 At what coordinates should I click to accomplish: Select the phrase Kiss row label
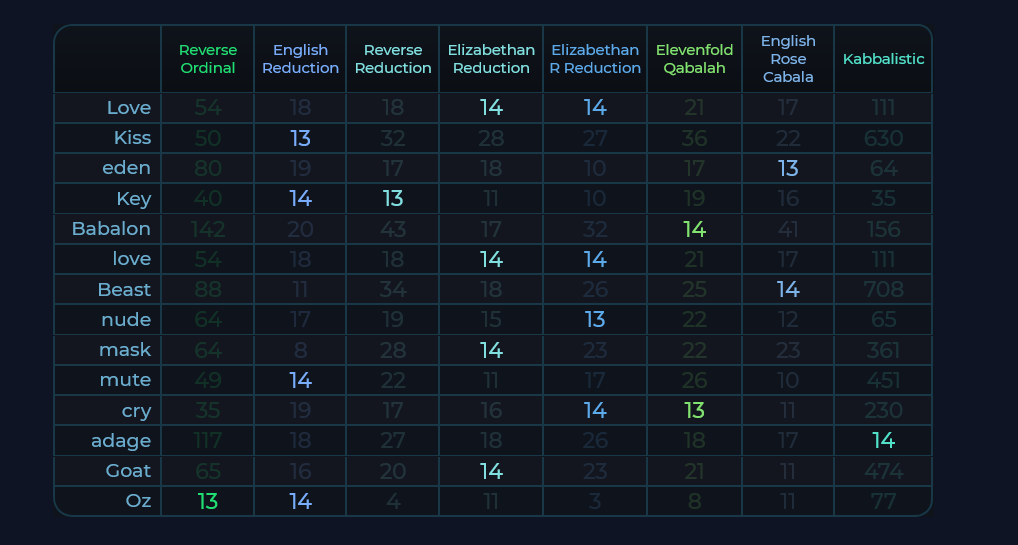pyautogui.click(x=132, y=138)
